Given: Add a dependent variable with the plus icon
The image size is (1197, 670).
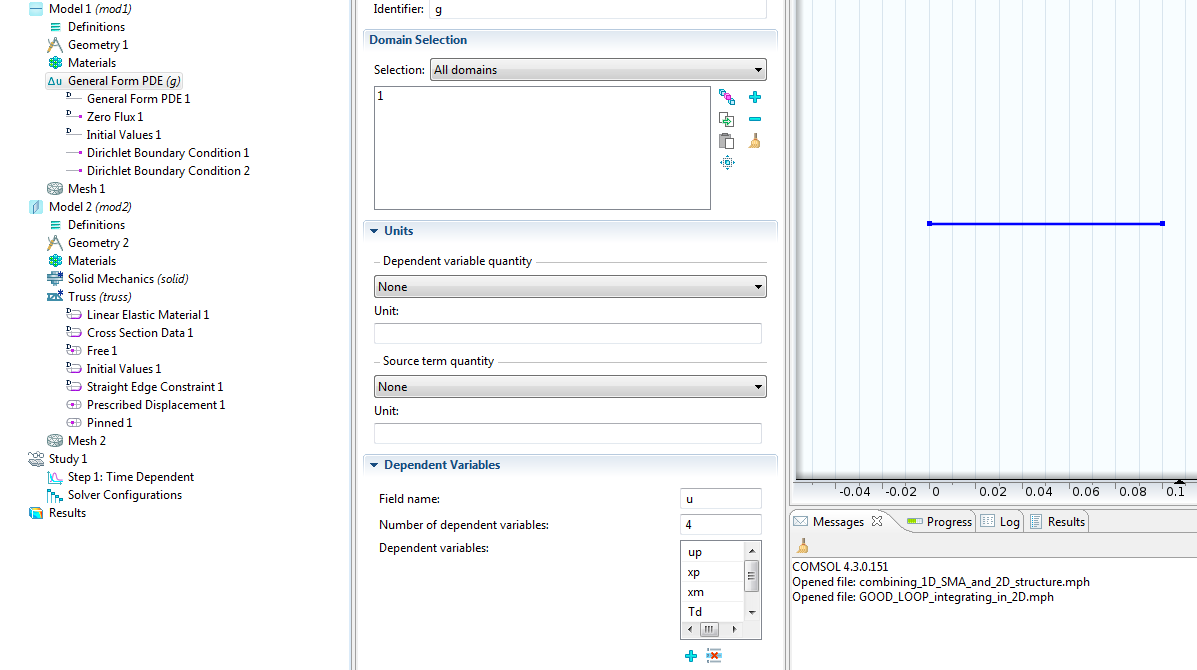Looking at the screenshot, I should (x=690, y=656).
